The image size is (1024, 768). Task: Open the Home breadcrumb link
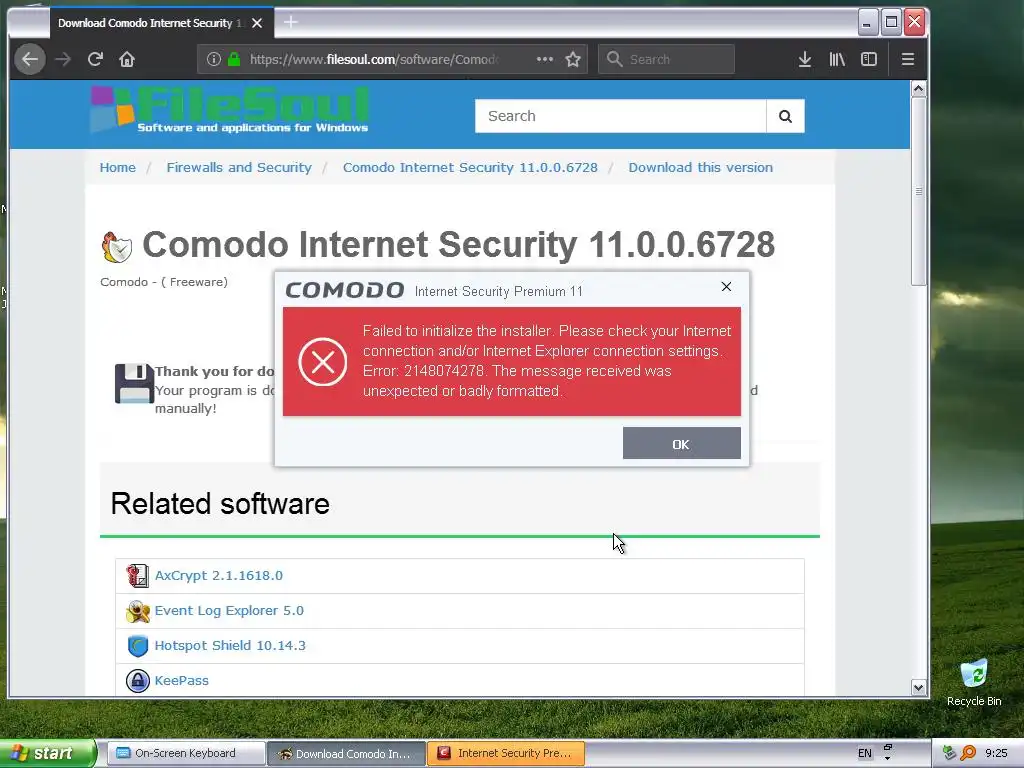(118, 167)
